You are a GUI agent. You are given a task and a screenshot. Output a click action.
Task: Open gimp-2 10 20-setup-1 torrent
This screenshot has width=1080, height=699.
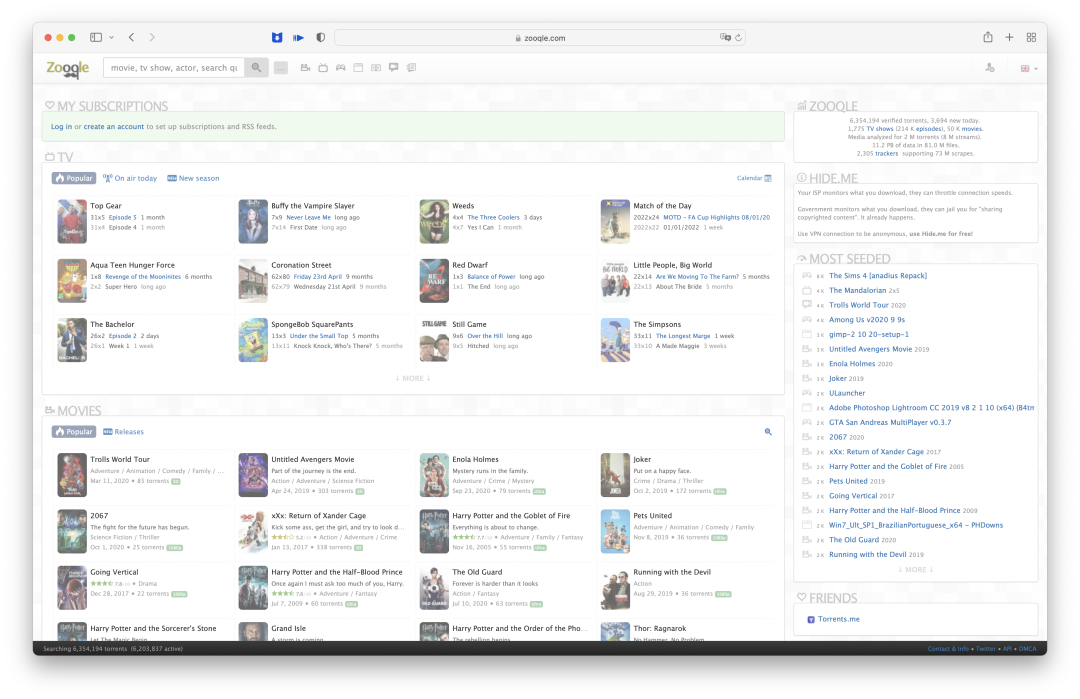pos(869,335)
